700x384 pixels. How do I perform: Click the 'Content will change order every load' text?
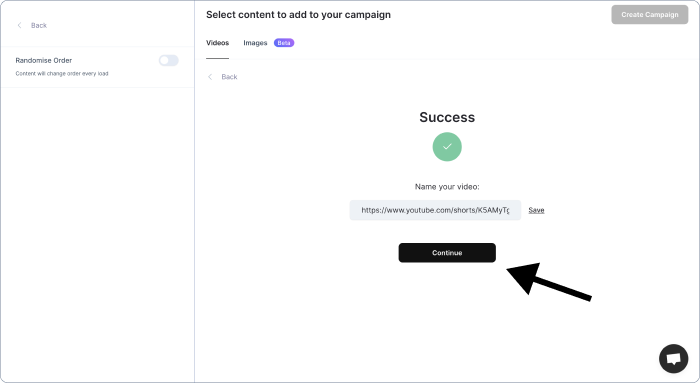pos(62,74)
